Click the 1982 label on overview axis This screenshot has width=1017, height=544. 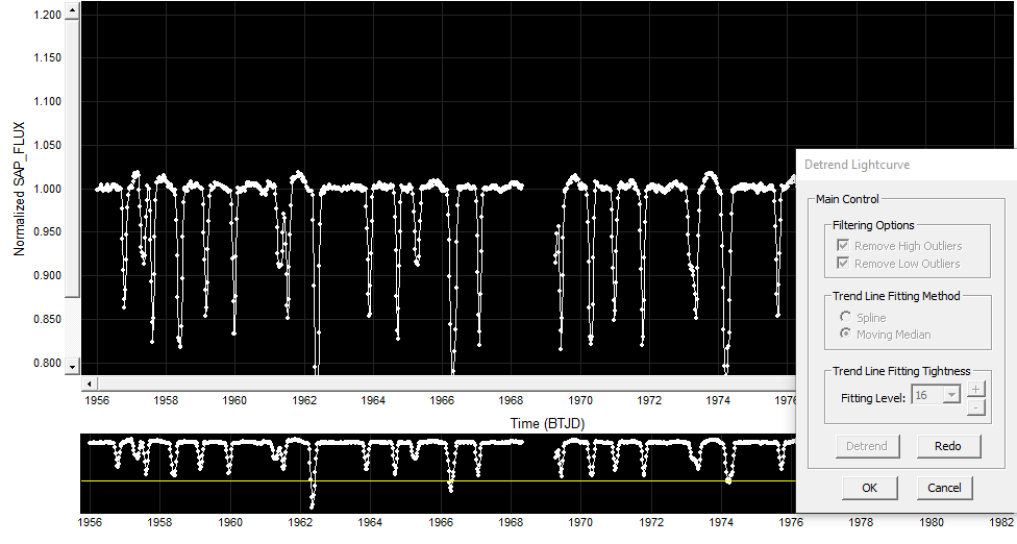click(1002, 522)
